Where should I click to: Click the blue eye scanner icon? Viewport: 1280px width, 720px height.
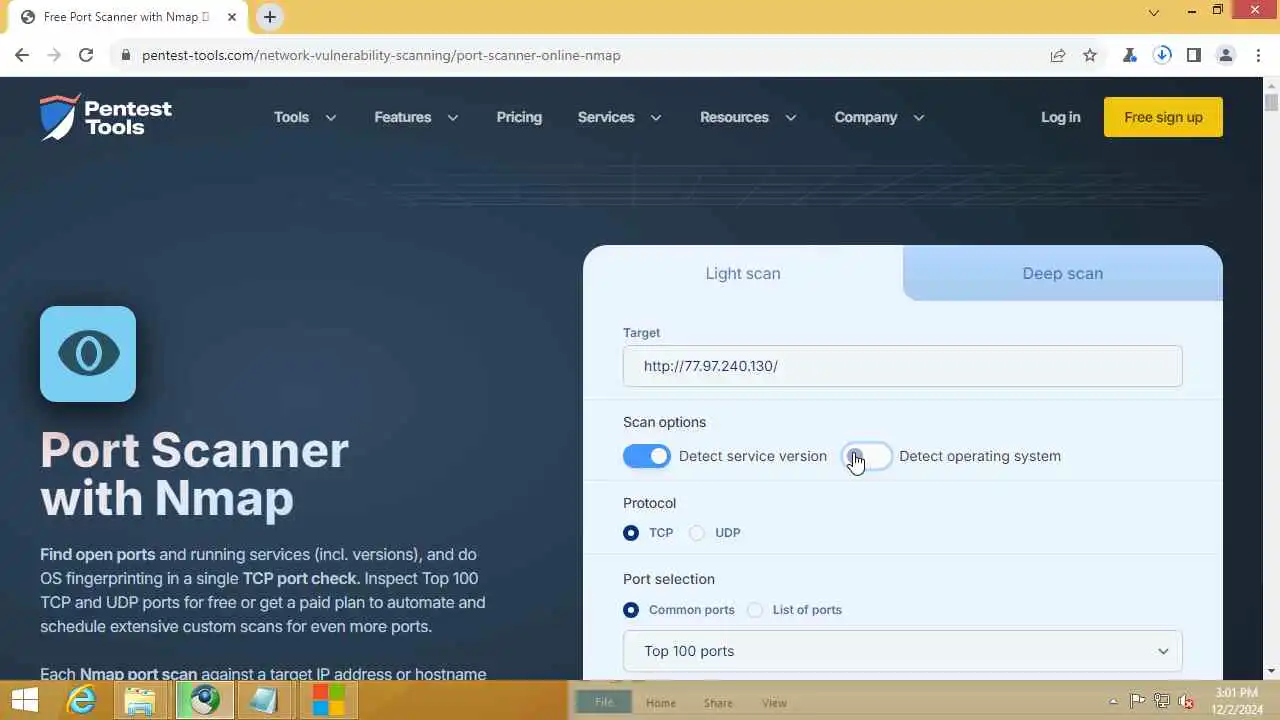click(x=88, y=354)
